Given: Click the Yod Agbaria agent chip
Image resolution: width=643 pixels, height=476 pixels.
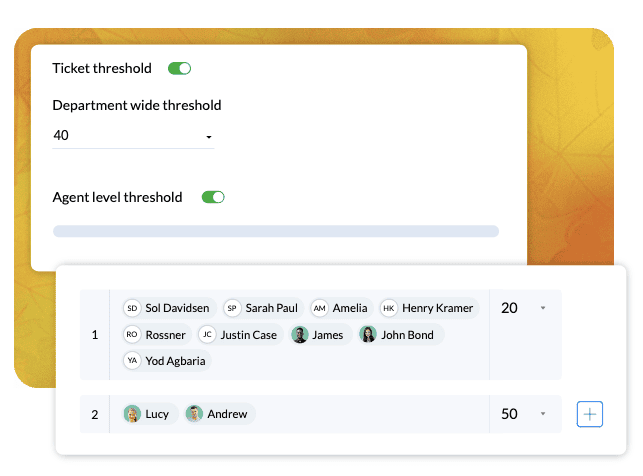Looking at the screenshot, I should (x=167, y=361).
